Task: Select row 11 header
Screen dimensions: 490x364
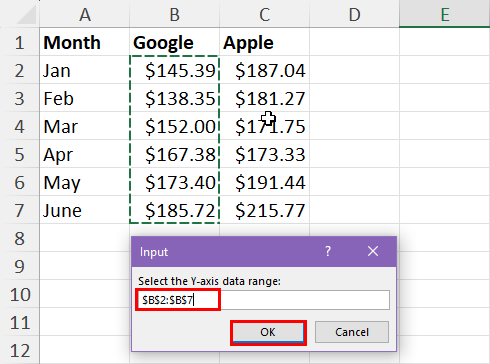Action: point(20,322)
